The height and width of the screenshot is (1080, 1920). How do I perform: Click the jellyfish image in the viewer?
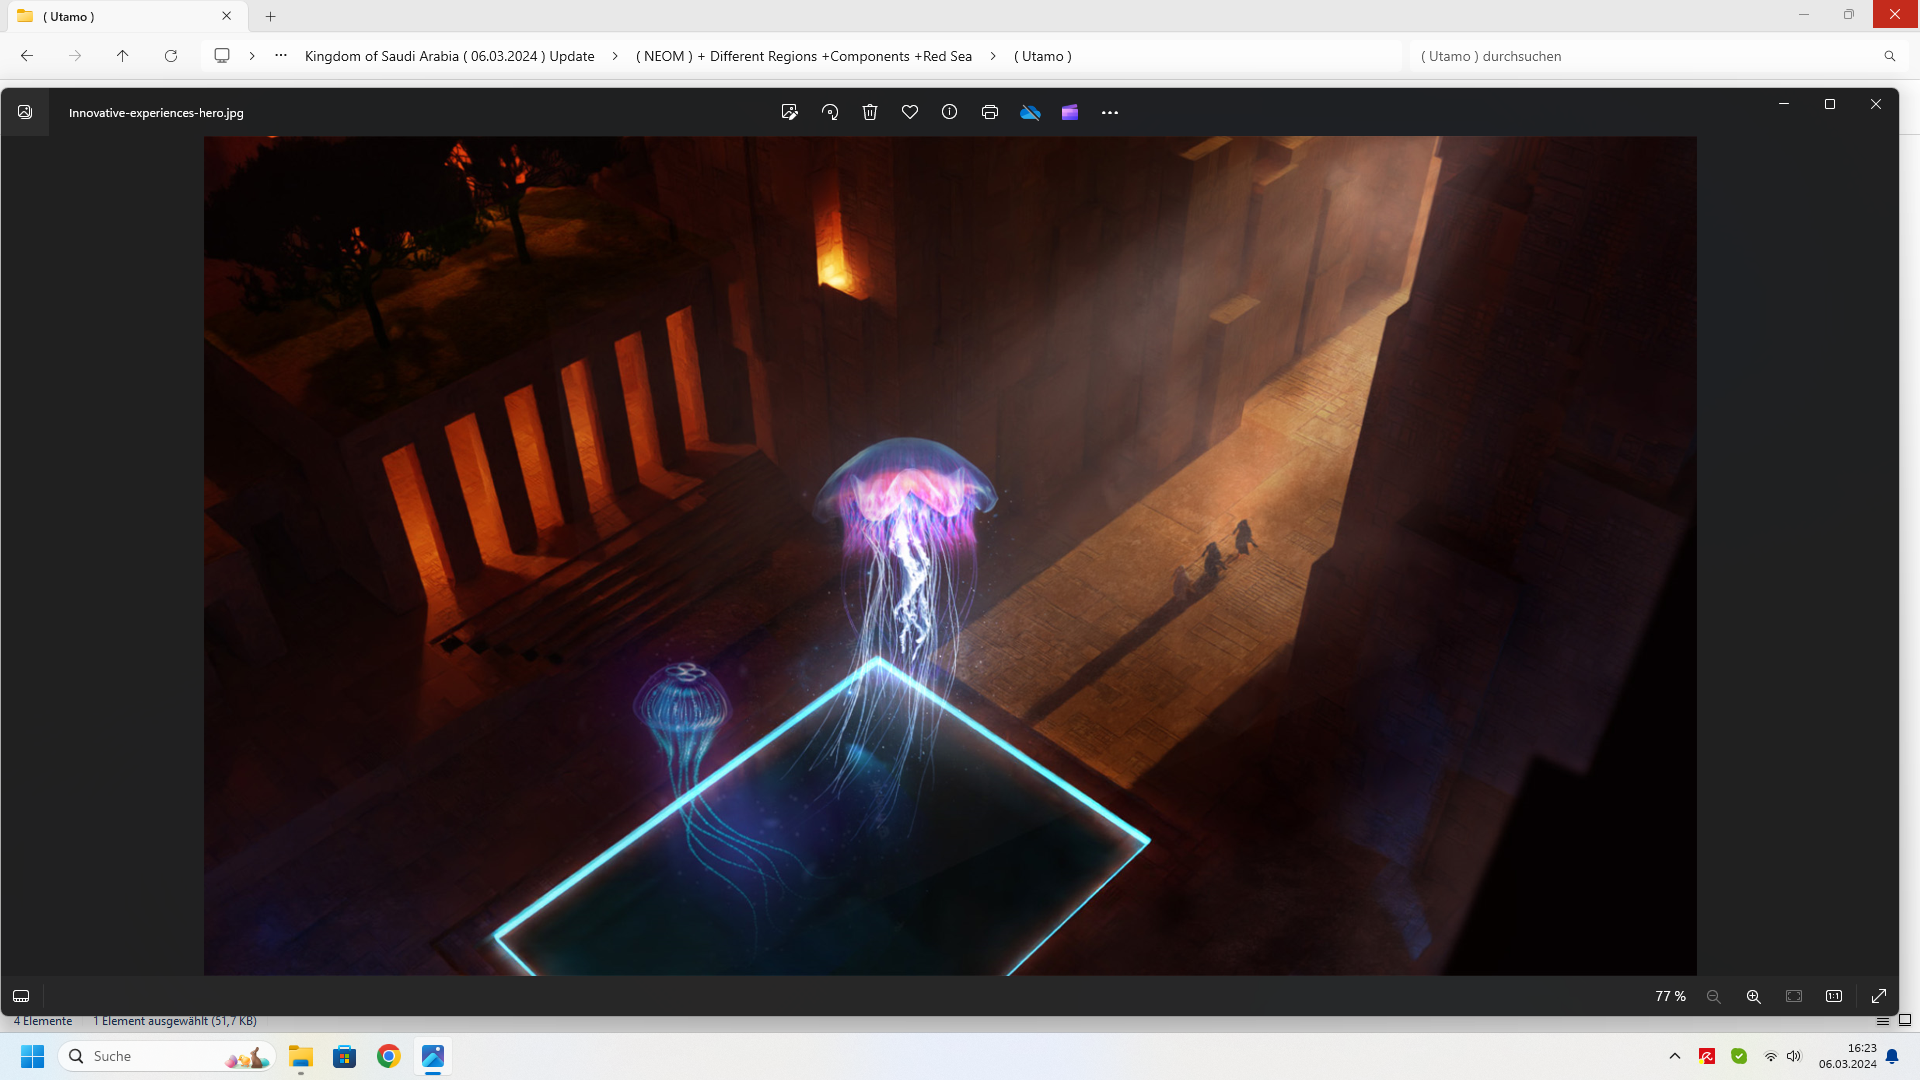(x=950, y=556)
